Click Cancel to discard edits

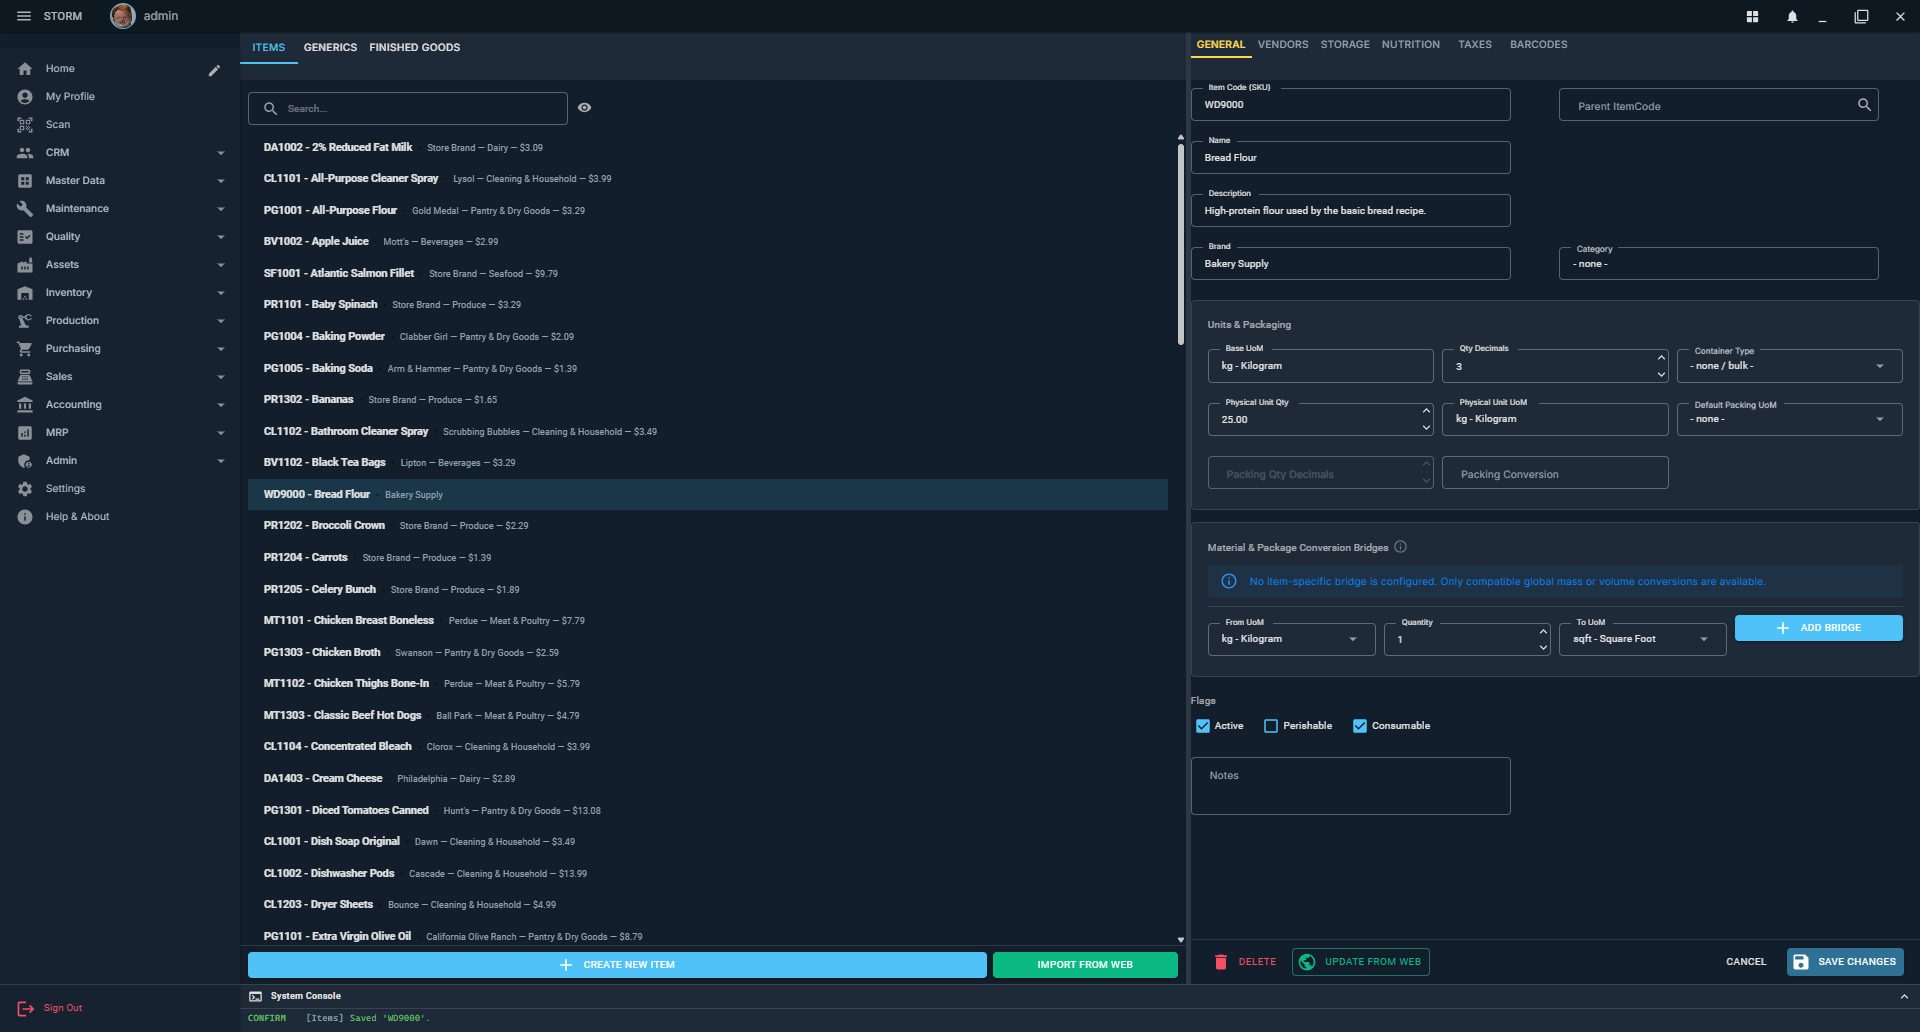pos(1746,962)
